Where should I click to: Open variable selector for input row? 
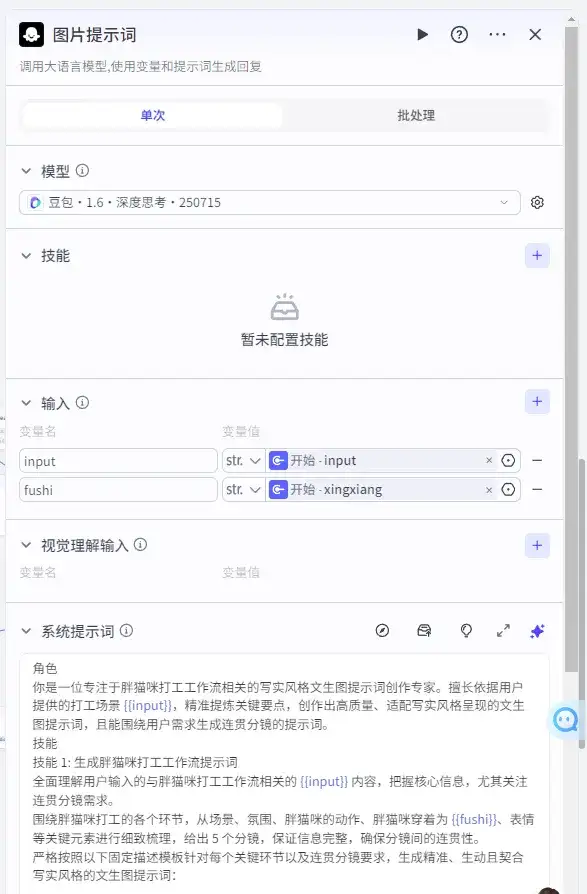pyautogui.click(x=508, y=461)
